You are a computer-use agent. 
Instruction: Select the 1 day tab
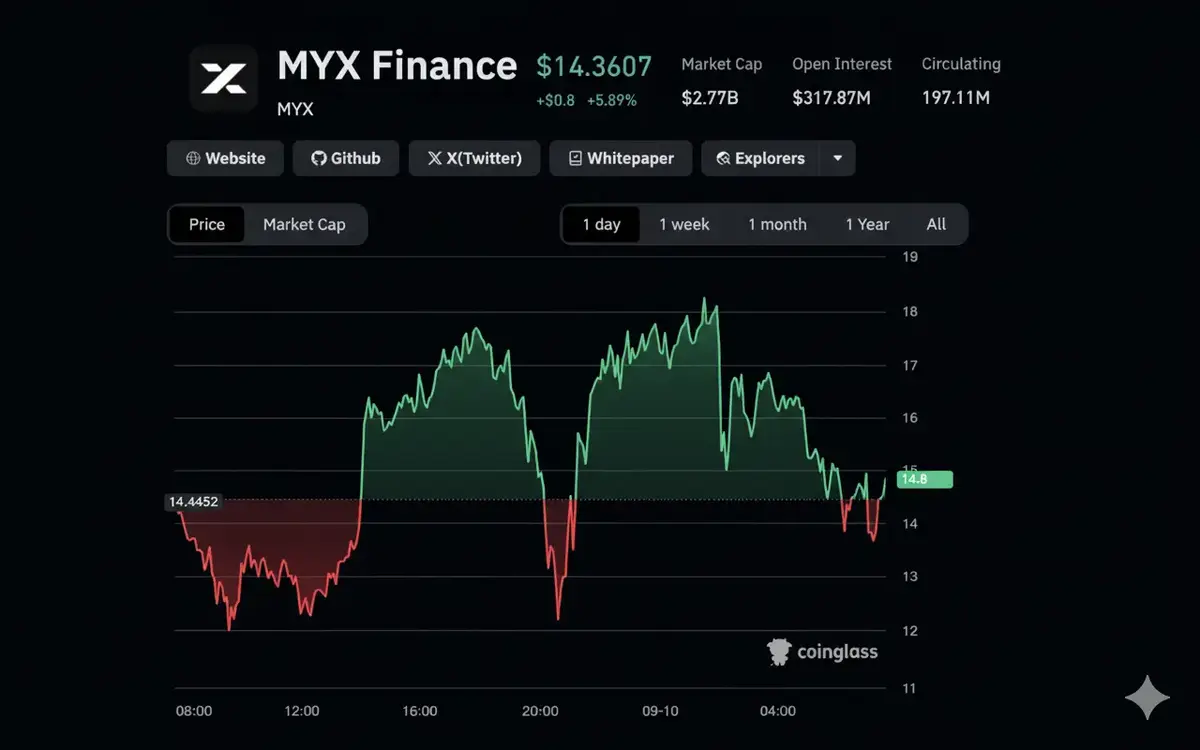[602, 224]
